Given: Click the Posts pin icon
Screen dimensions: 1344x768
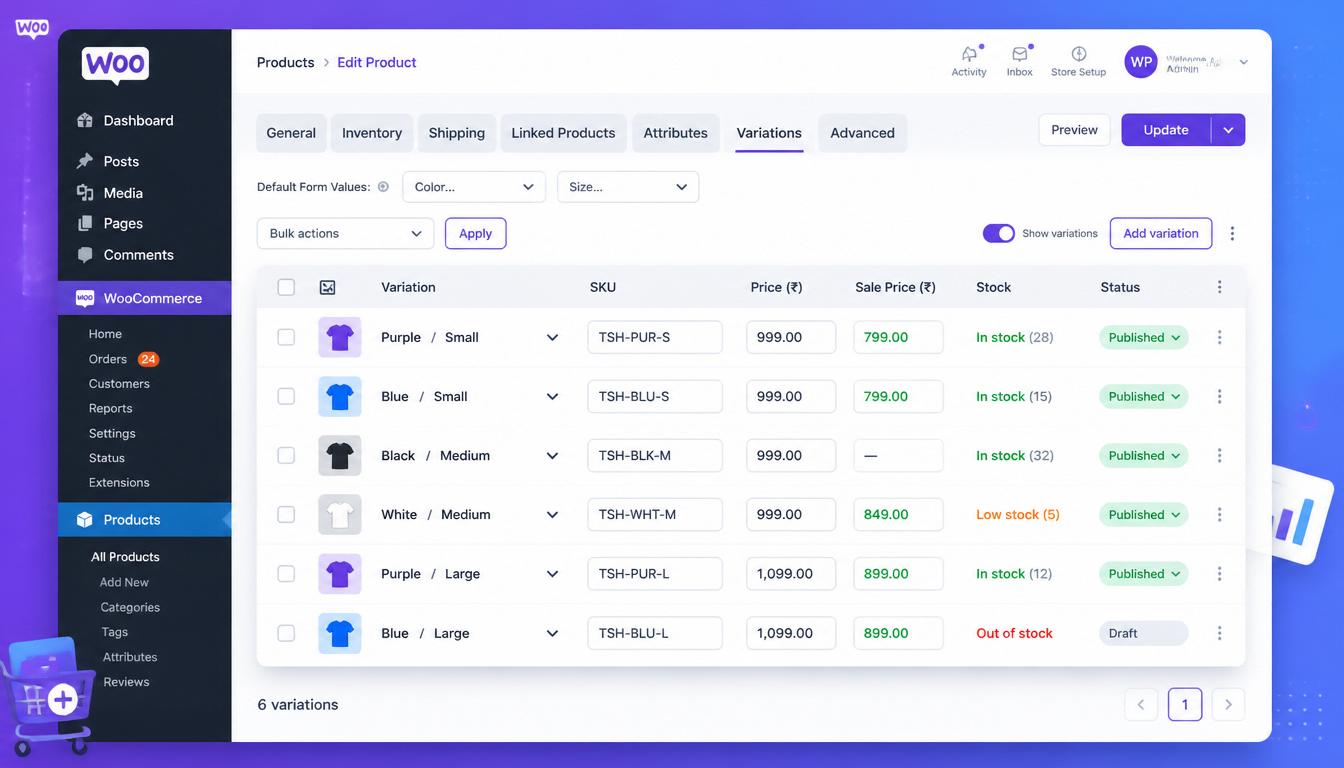Looking at the screenshot, I should (x=85, y=161).
